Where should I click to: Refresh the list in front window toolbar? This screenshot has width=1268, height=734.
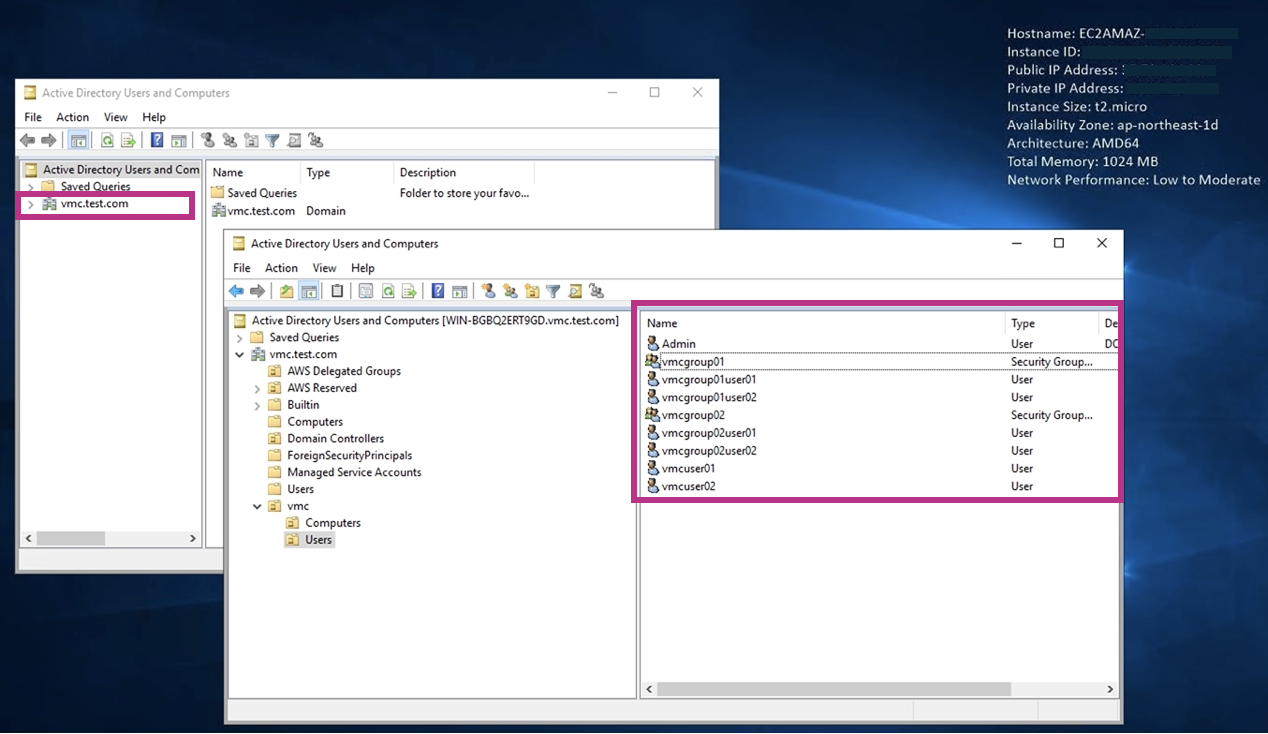[x=387, y=291]
